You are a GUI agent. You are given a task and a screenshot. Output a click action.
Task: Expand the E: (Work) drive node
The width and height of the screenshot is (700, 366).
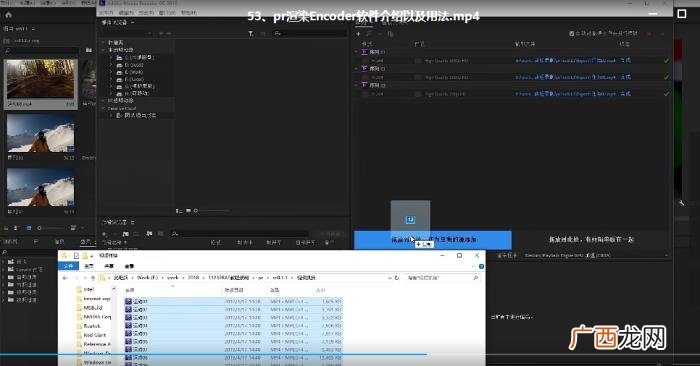point(111,72)
